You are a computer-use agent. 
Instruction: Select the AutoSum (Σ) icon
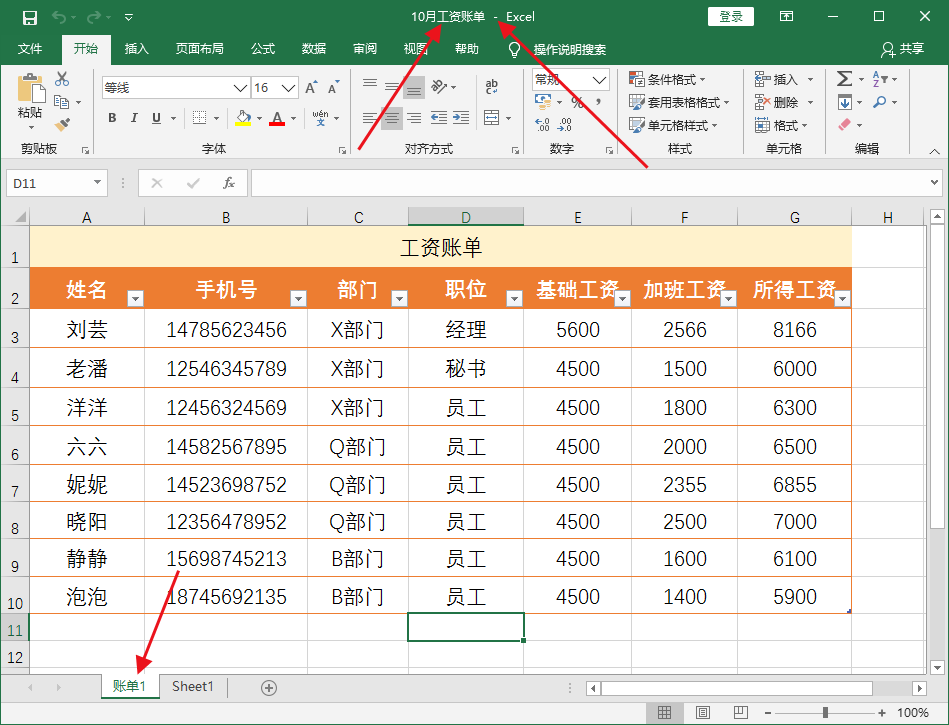845,80
